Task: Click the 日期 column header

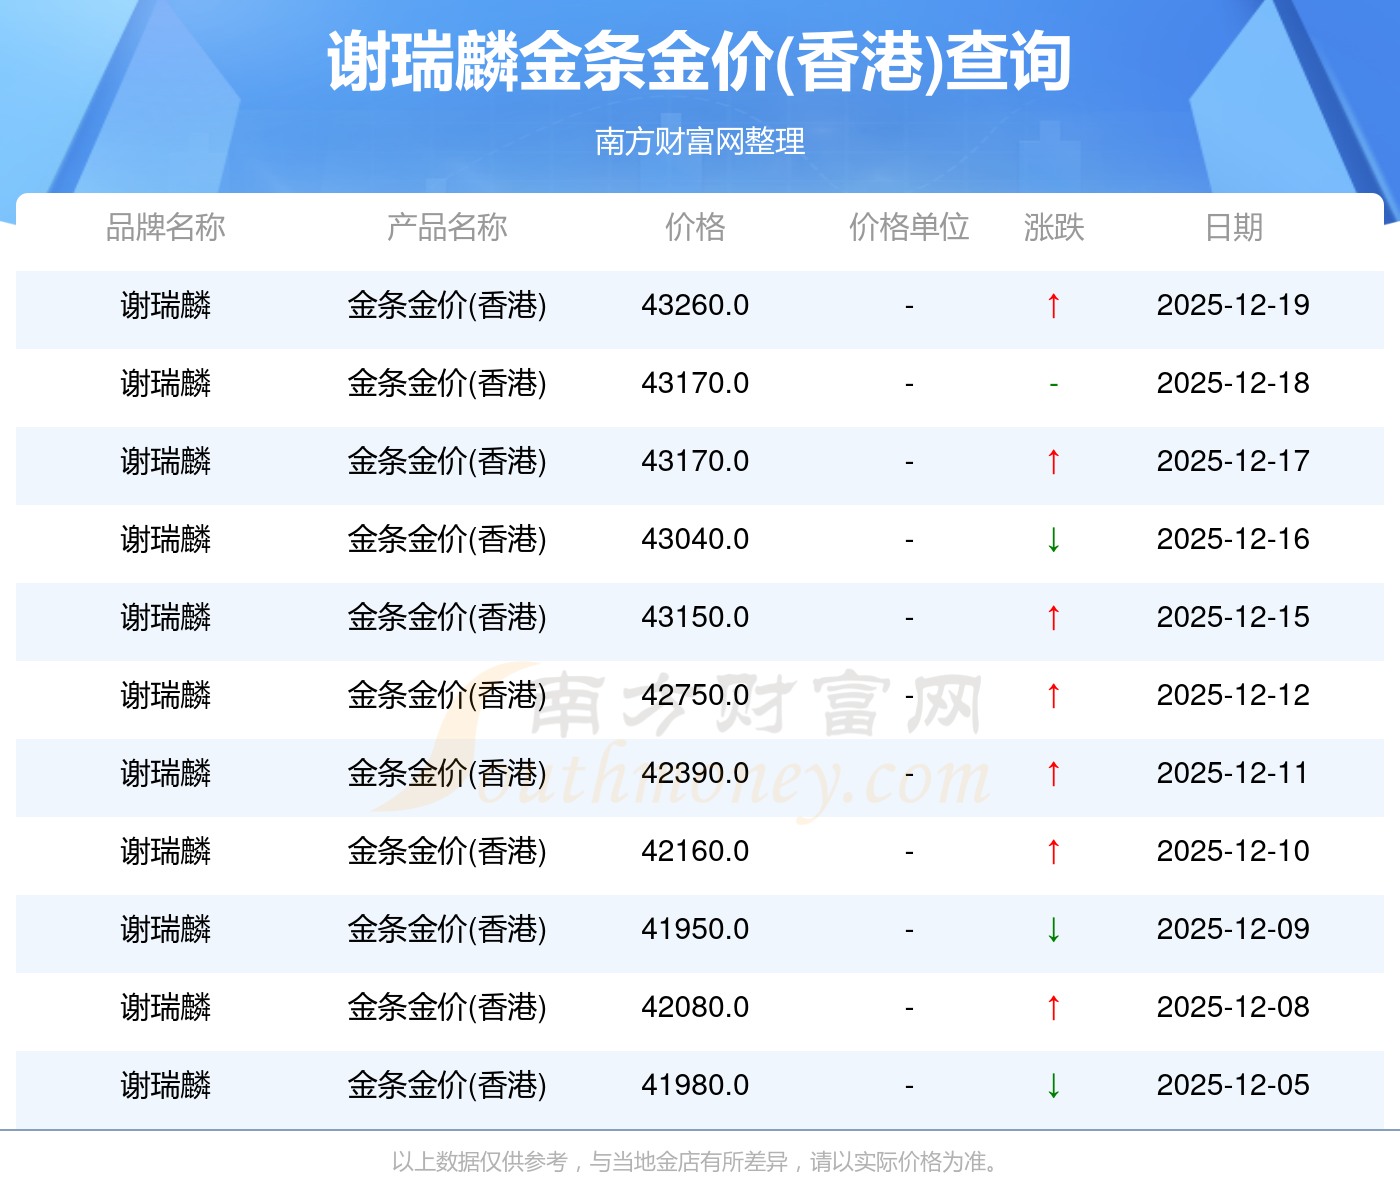Action: pos(1233,227)
